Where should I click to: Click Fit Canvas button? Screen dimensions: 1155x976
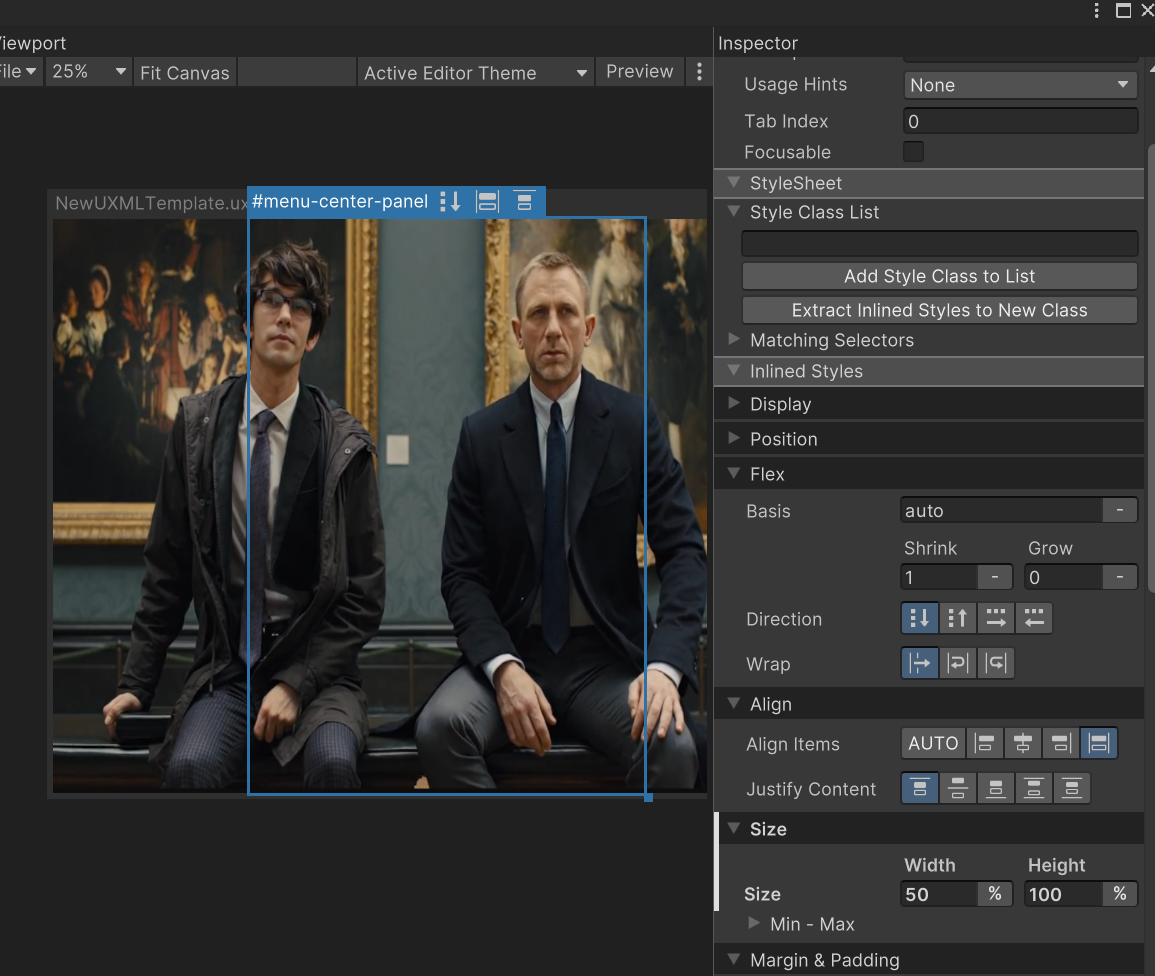click(185, 72)
